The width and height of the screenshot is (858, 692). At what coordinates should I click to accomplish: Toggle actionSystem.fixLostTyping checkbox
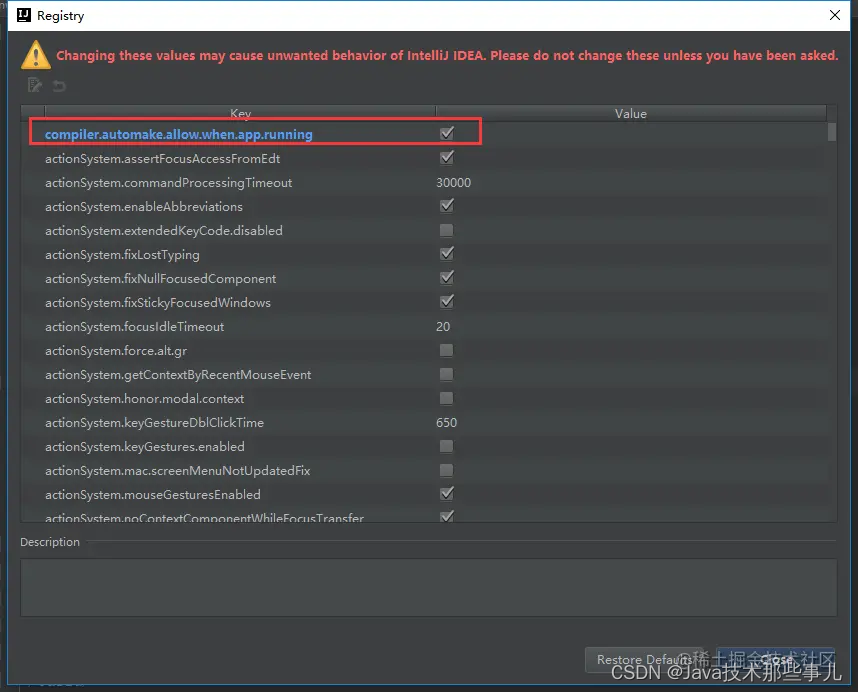(447, 253)
